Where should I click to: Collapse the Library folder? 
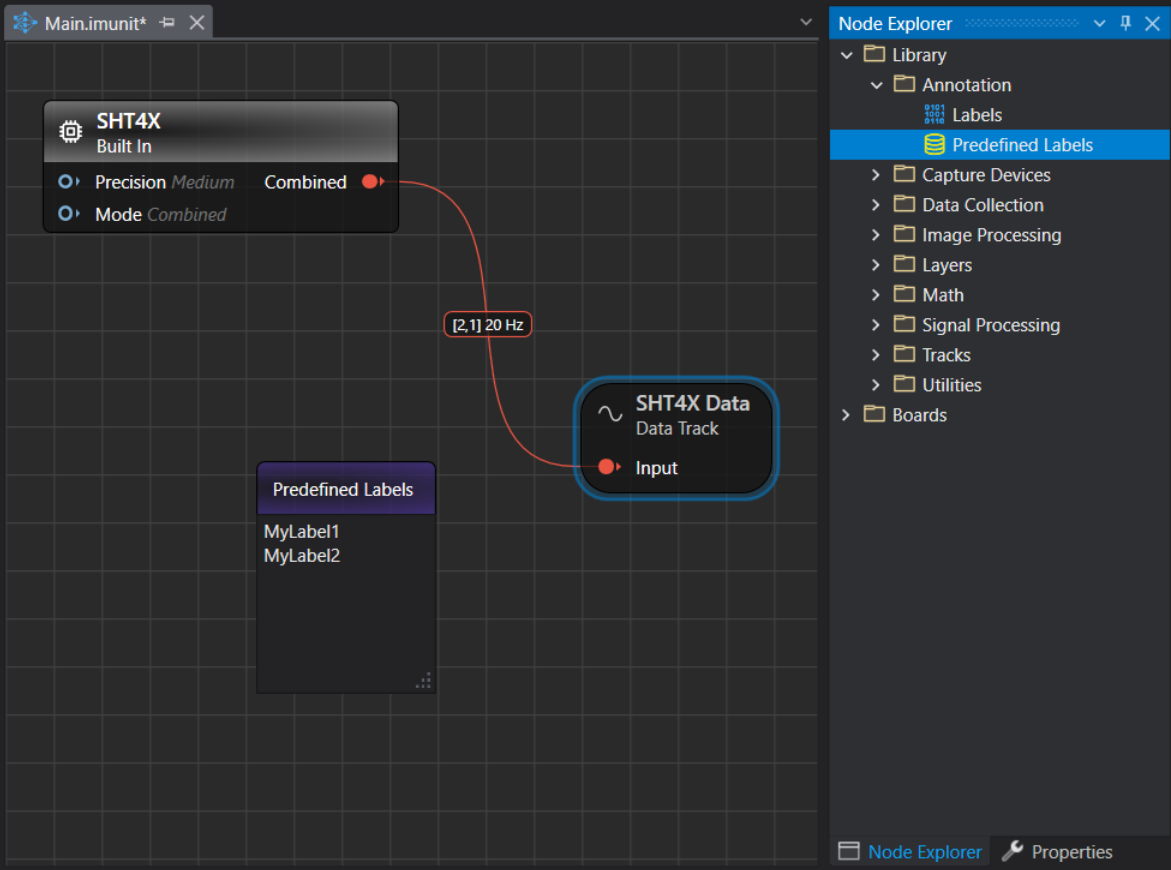[x=847, y=55]
